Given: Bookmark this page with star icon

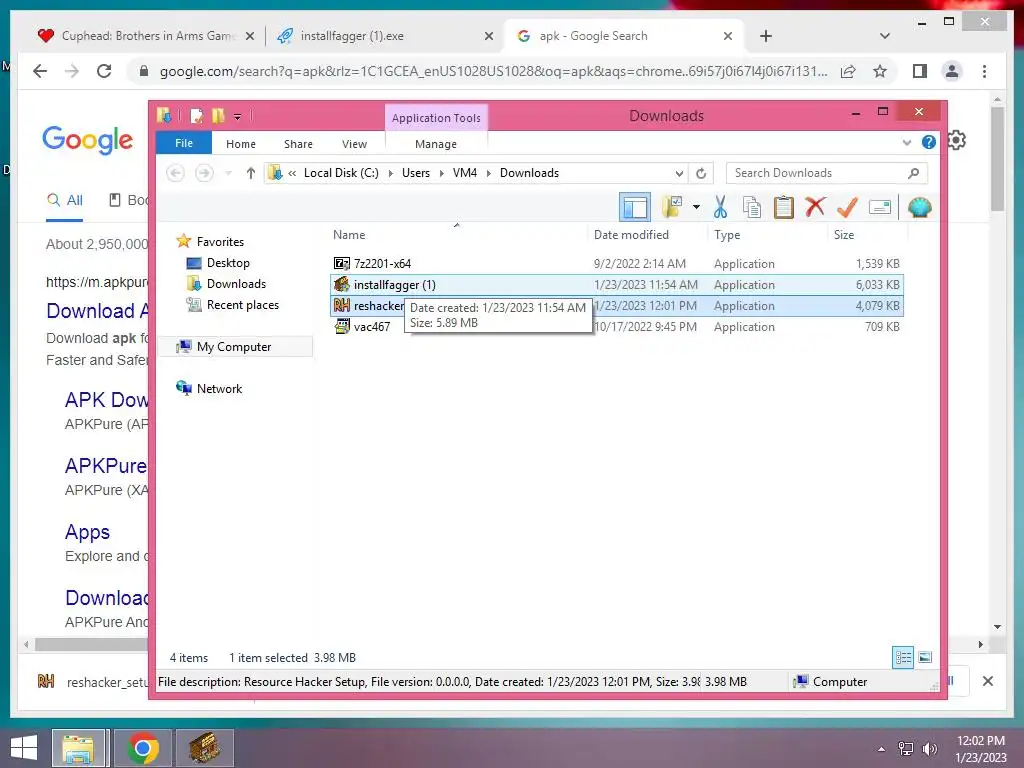Looking at the screenshot, I should tap(880, 71).
